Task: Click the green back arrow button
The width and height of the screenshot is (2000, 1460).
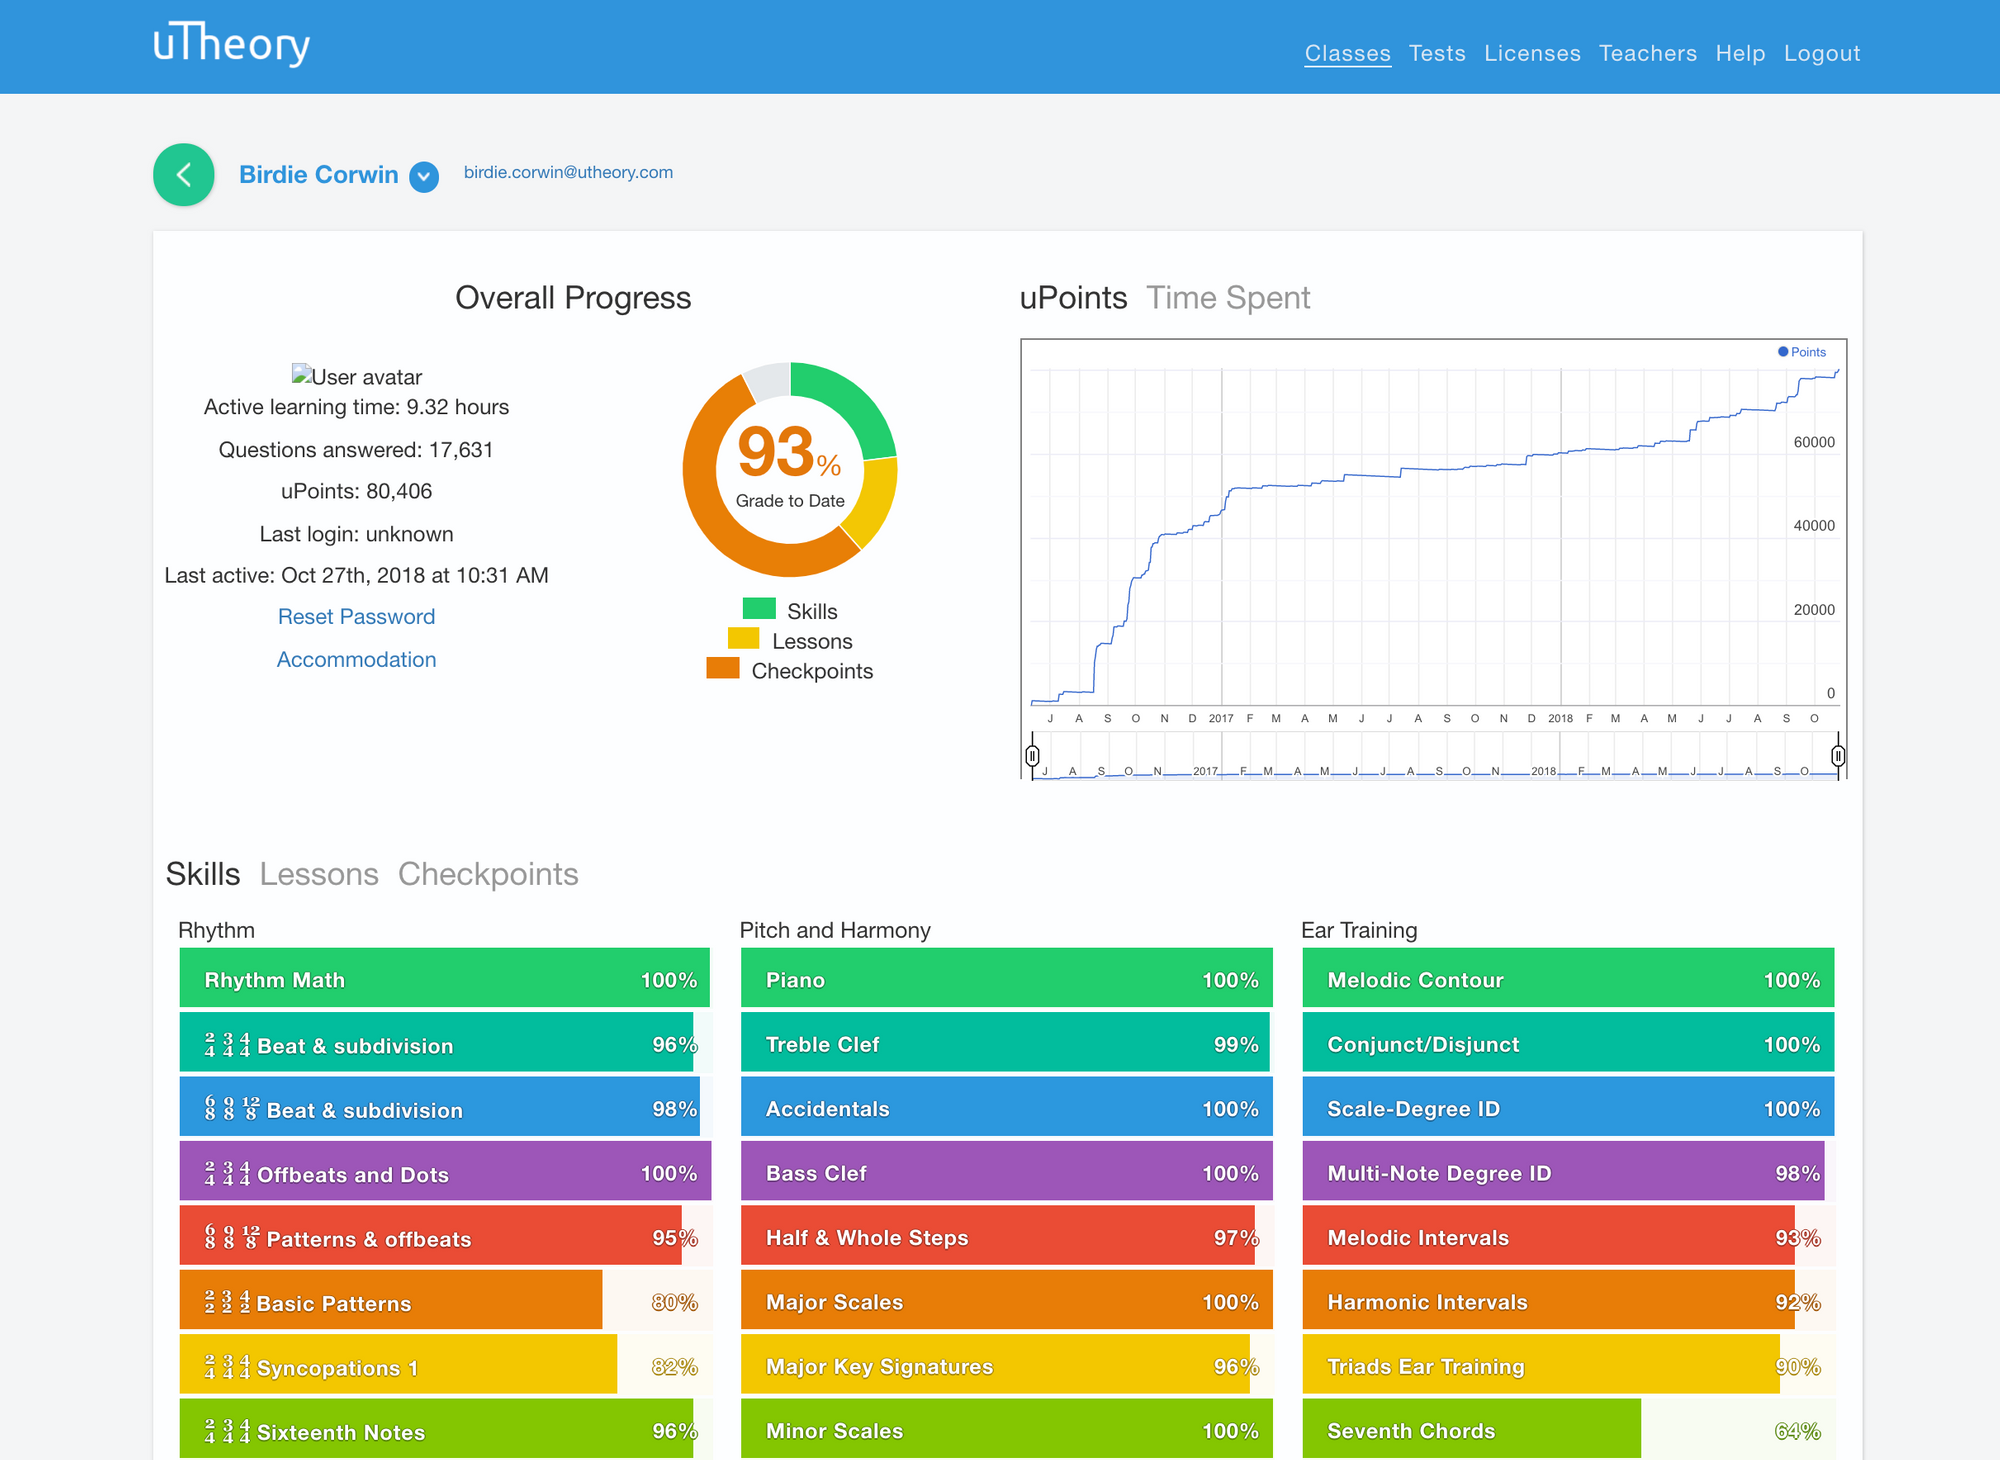Action: 184,175
